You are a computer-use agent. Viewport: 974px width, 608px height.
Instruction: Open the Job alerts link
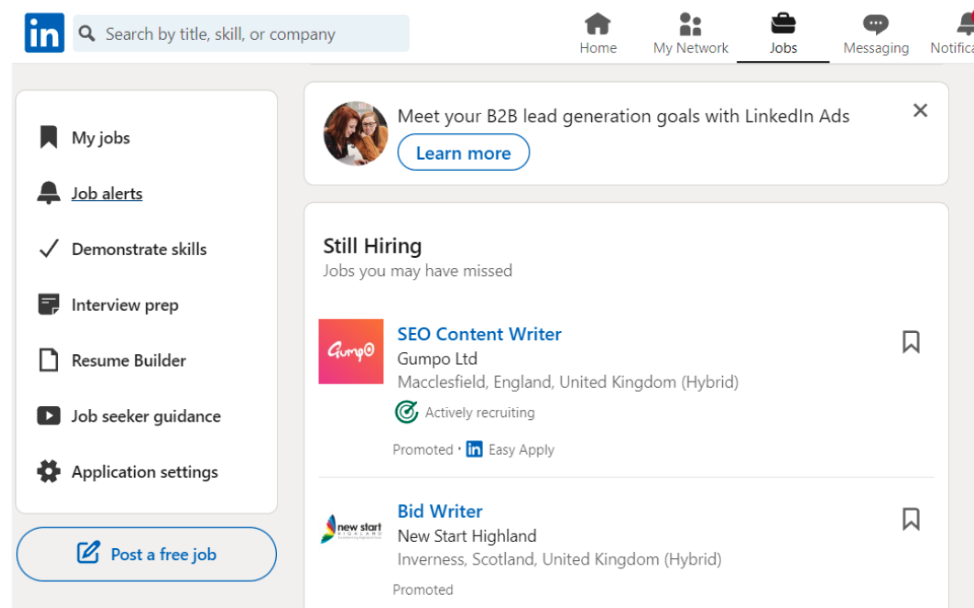tap(107, 194)
